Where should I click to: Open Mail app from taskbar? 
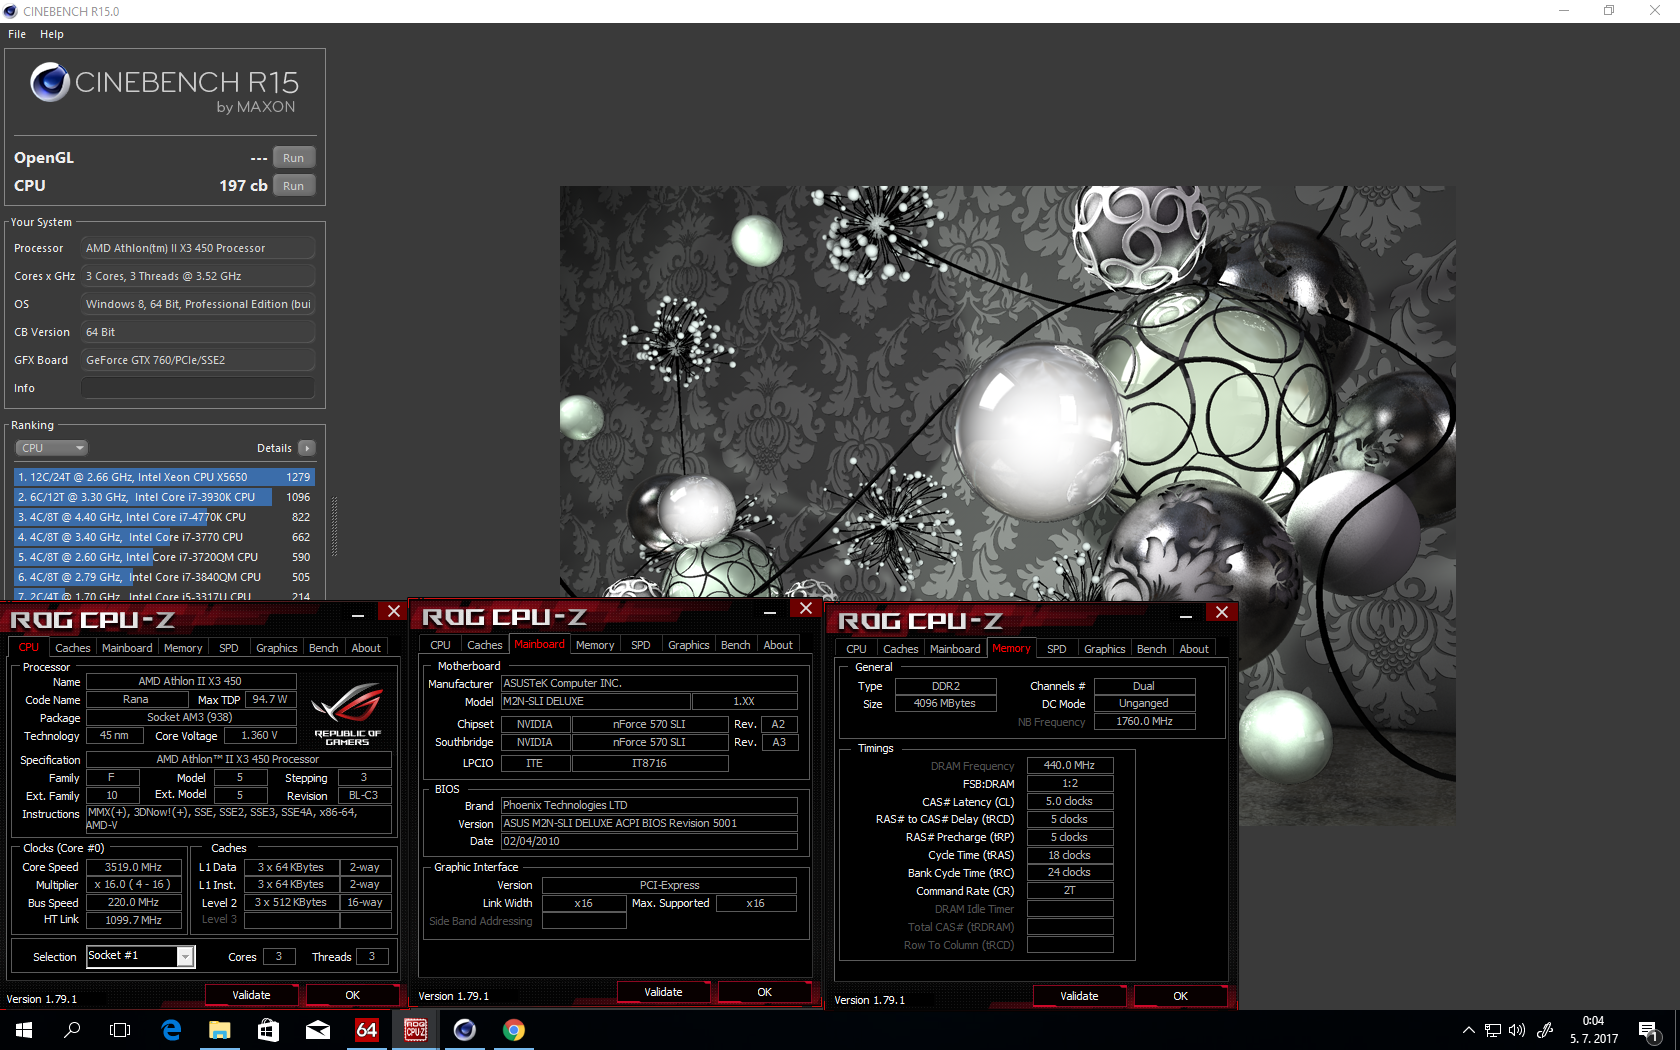point(318,1030)
